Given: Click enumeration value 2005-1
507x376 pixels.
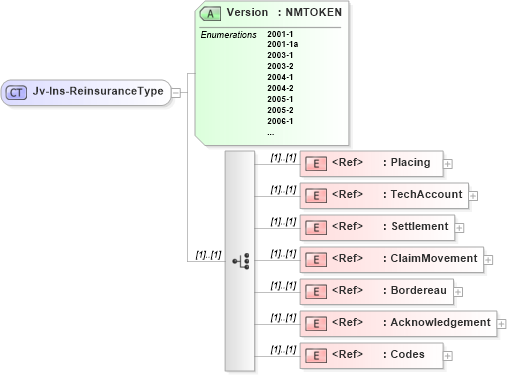Looking at the screenshot, I should click(x=280, y=99).
